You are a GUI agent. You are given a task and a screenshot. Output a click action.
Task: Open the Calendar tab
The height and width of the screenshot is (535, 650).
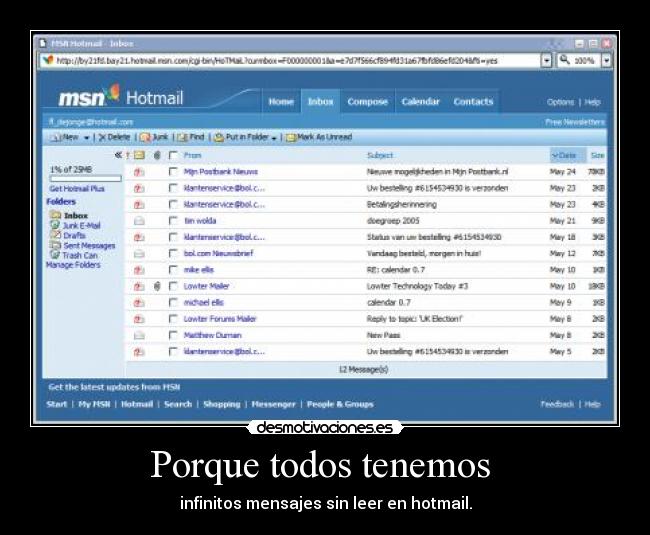(420, 102)
